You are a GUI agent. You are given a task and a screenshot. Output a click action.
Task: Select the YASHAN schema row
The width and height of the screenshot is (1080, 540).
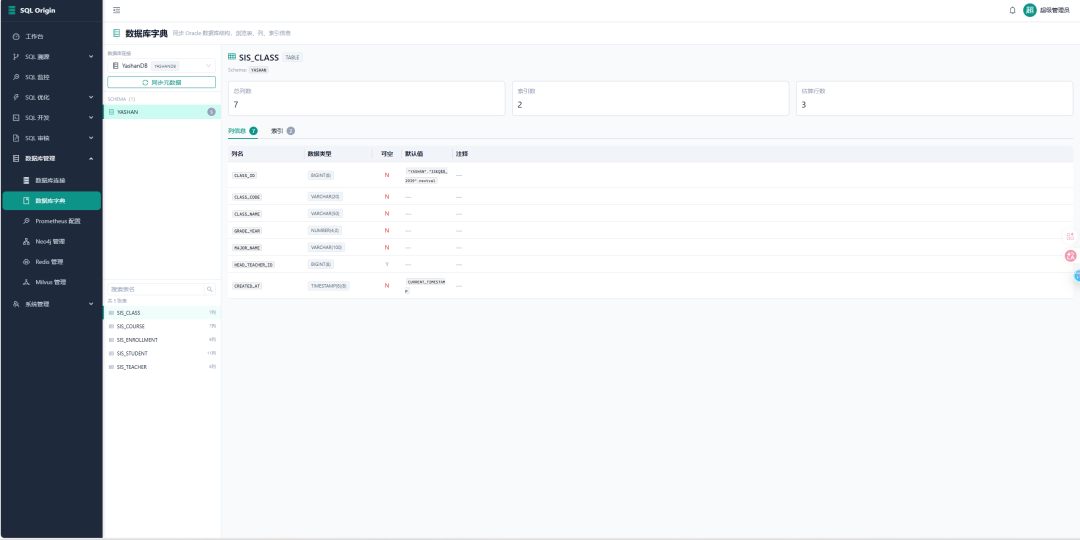pos(162,112)
